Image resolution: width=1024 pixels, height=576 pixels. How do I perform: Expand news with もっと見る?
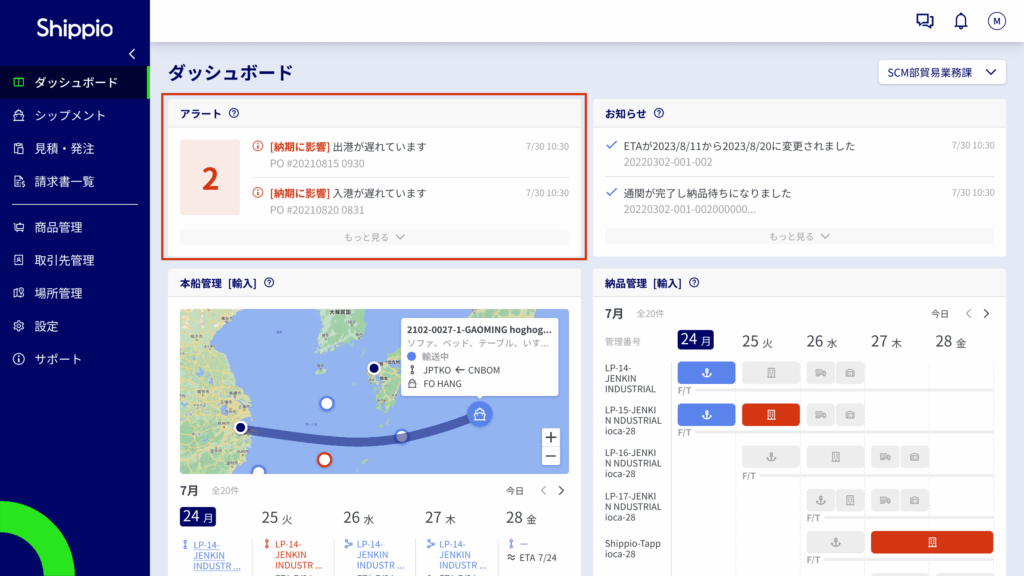799,237
